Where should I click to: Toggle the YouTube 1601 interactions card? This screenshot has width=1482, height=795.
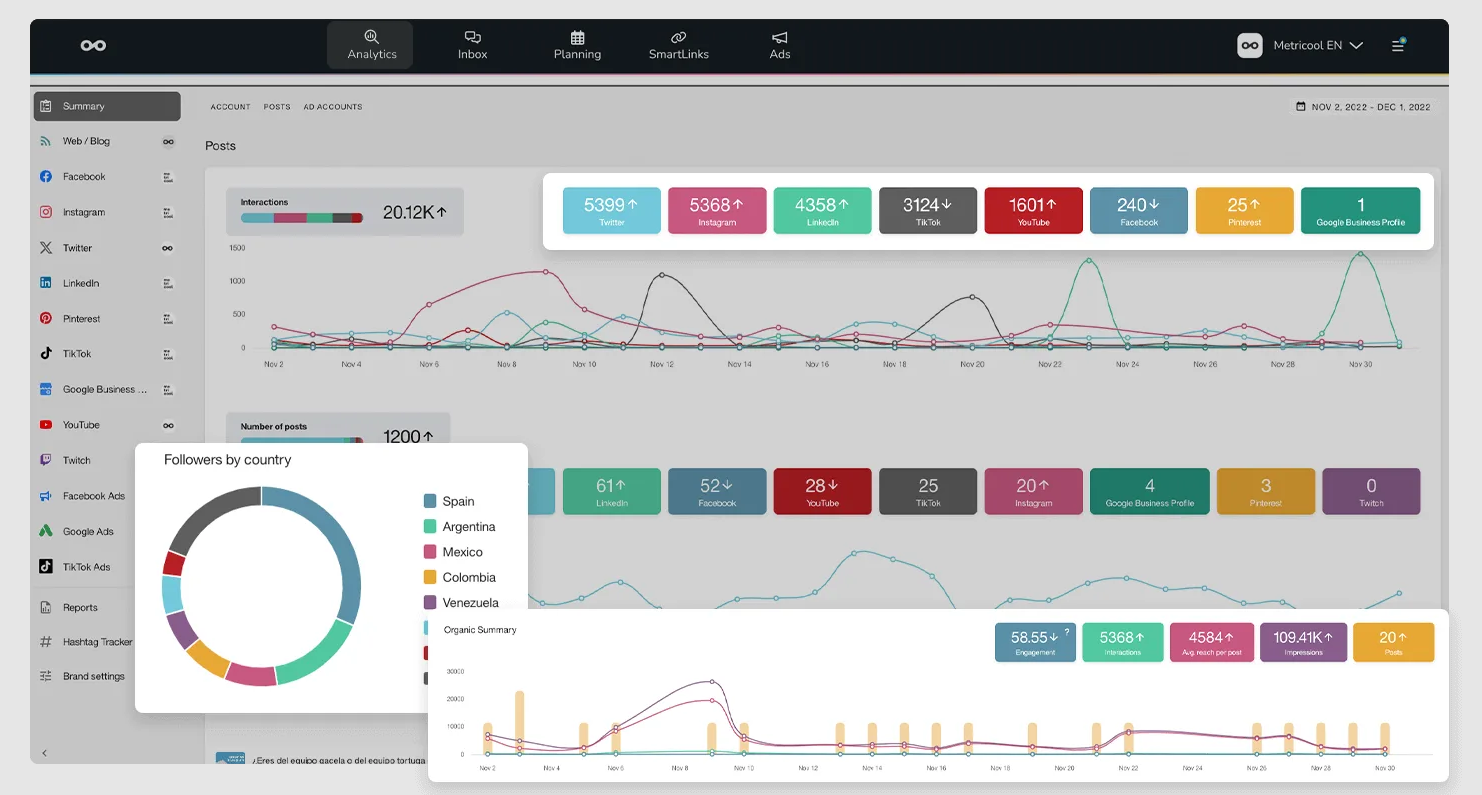(x=1033, y=210)
